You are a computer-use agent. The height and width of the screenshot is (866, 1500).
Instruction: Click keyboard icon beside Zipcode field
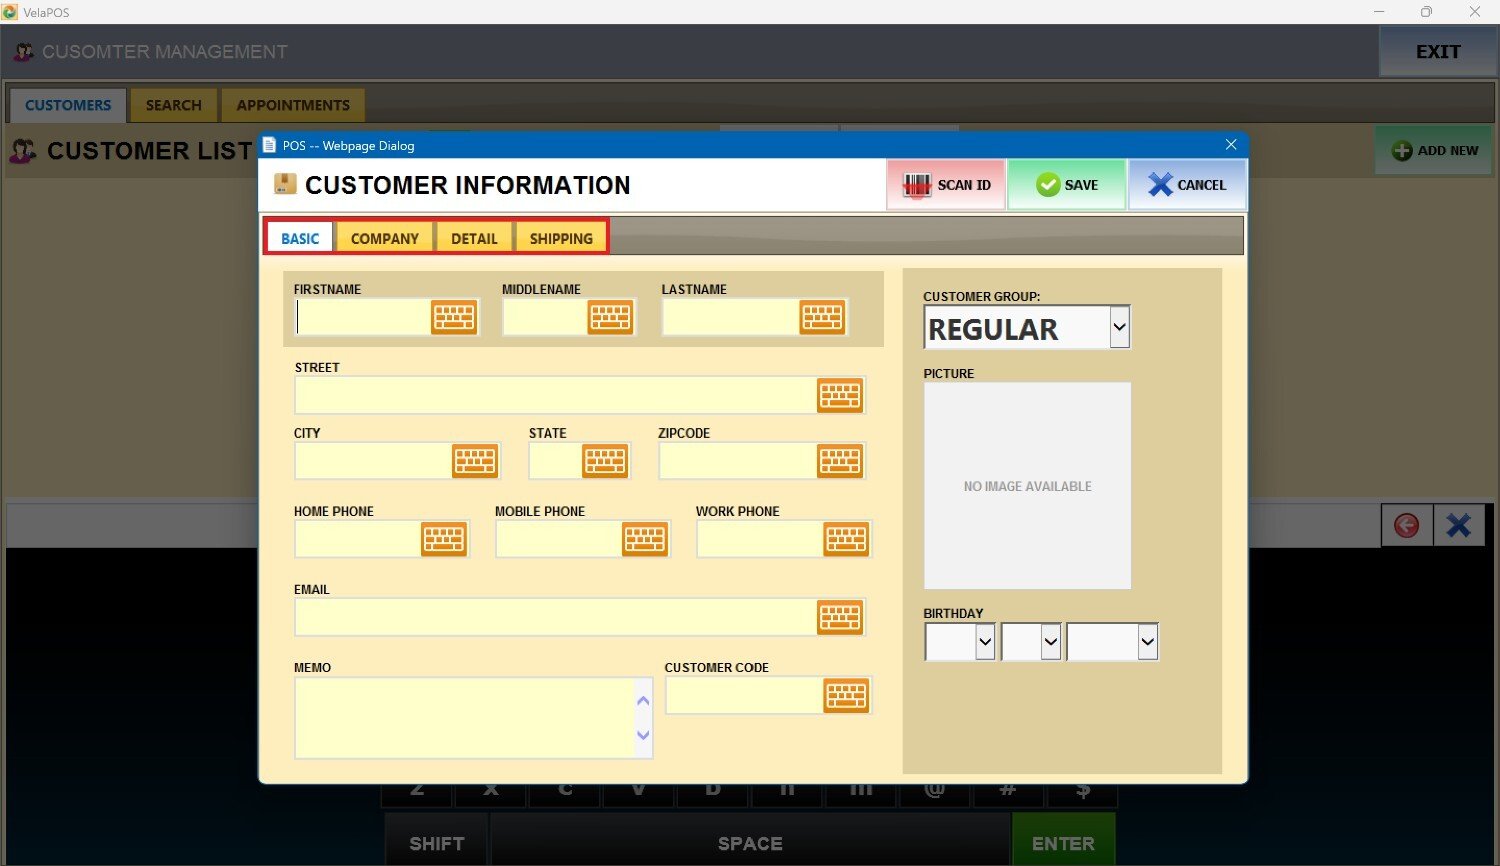(x=840, y=461)
